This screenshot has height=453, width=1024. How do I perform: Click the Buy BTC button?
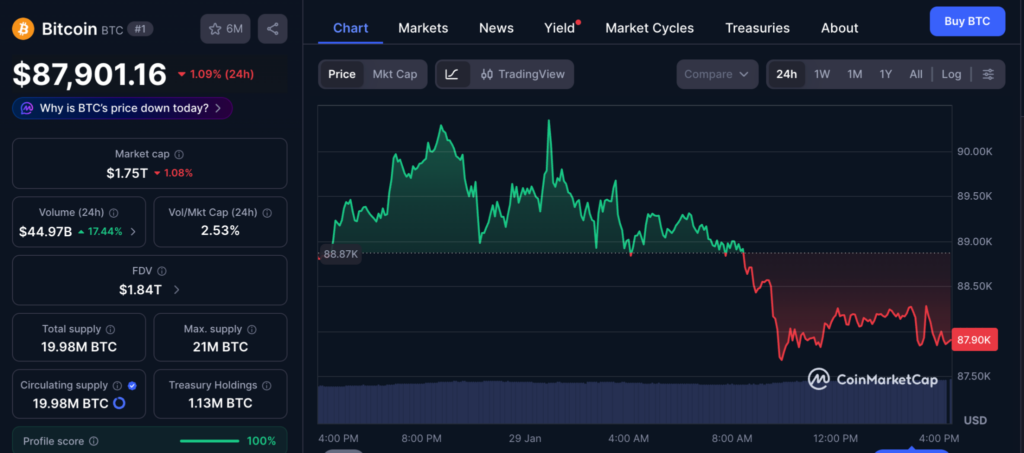[x=966, y=21]
